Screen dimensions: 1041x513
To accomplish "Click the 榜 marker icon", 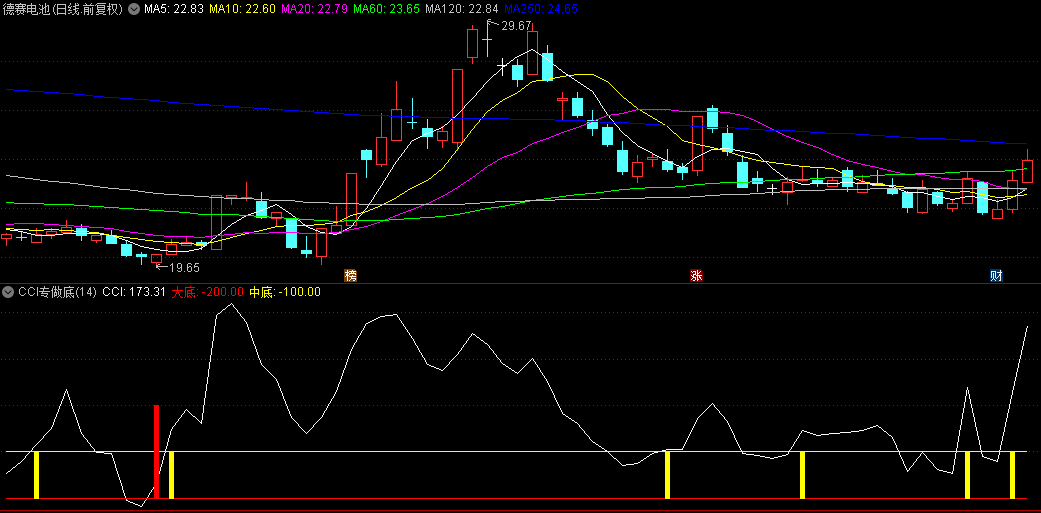I will pyautogui.click(x=350, y=275).
